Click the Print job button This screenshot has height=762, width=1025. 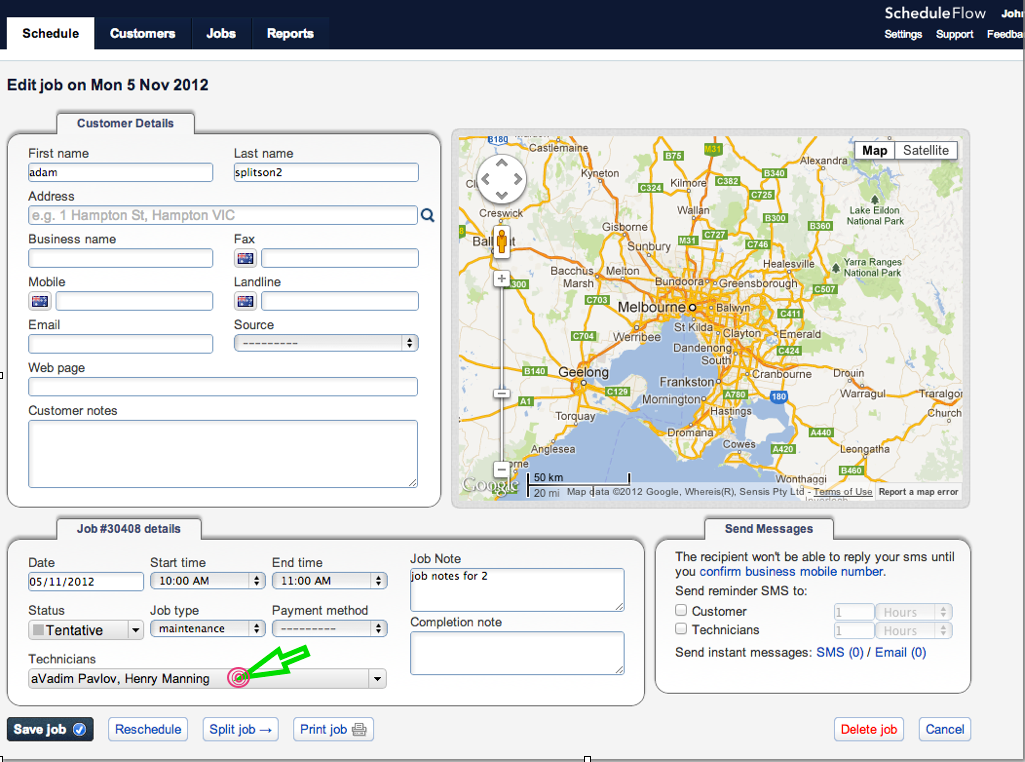pos(333,729)
